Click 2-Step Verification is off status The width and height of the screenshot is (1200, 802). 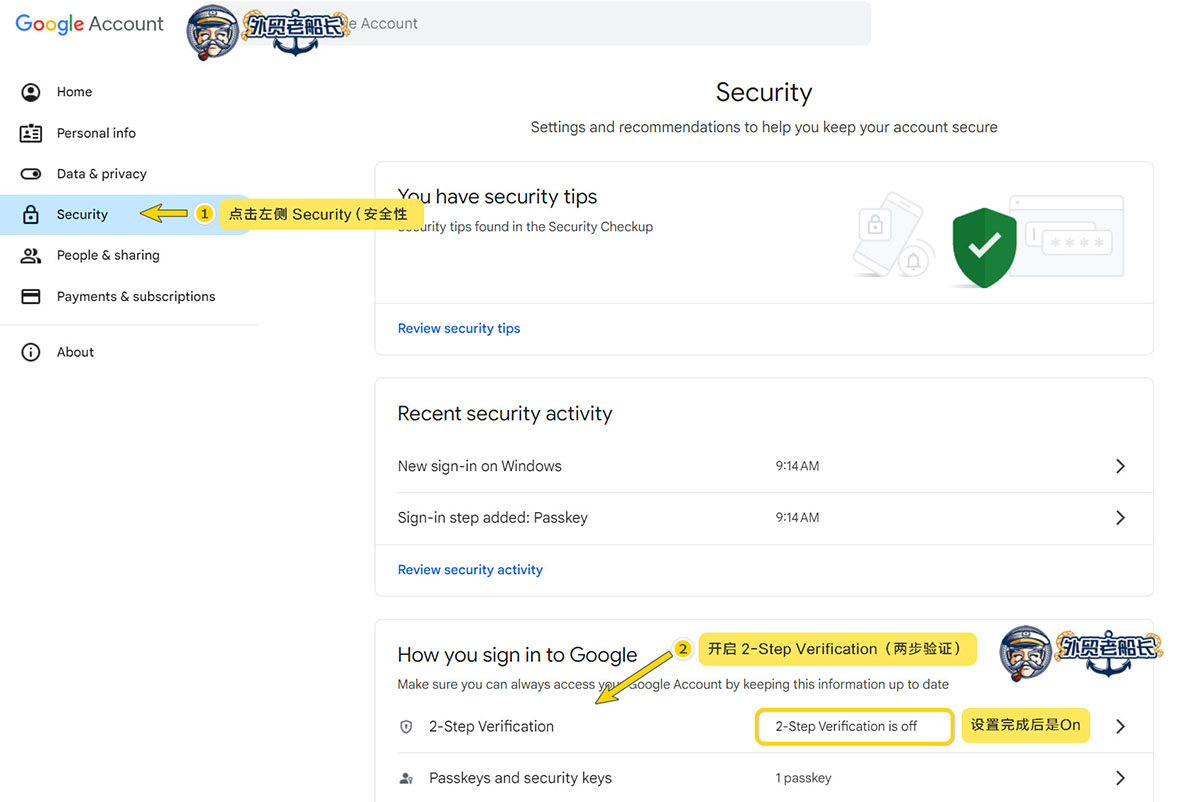tap(846, 727)
